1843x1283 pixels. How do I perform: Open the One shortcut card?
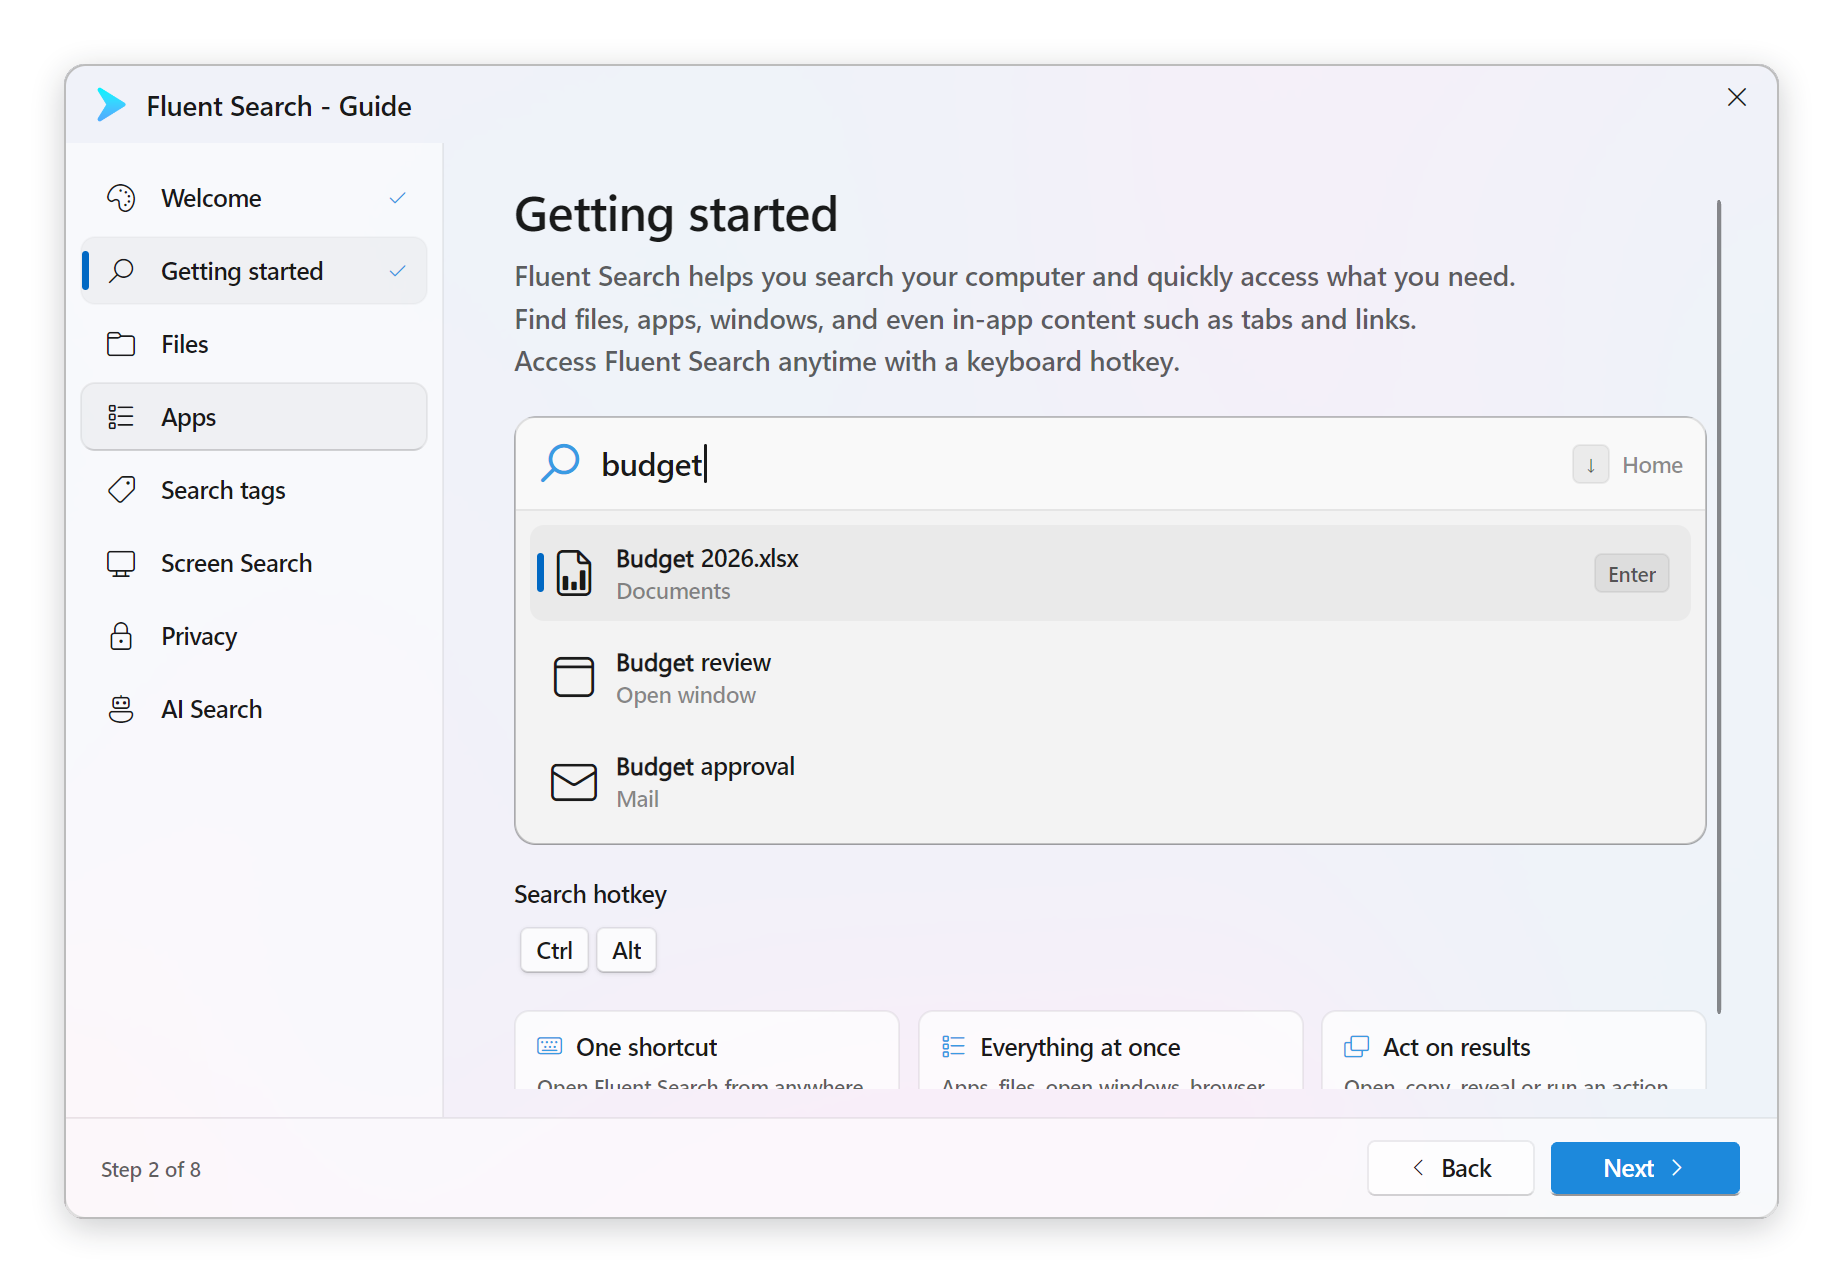pos(707,1050)
